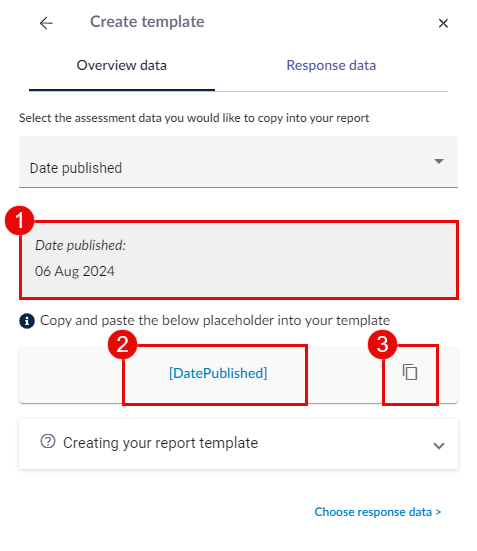Screen dimensions: 477x551
Task: Click the Select the assessment data instruction text
Action: [x=194, y=118]
